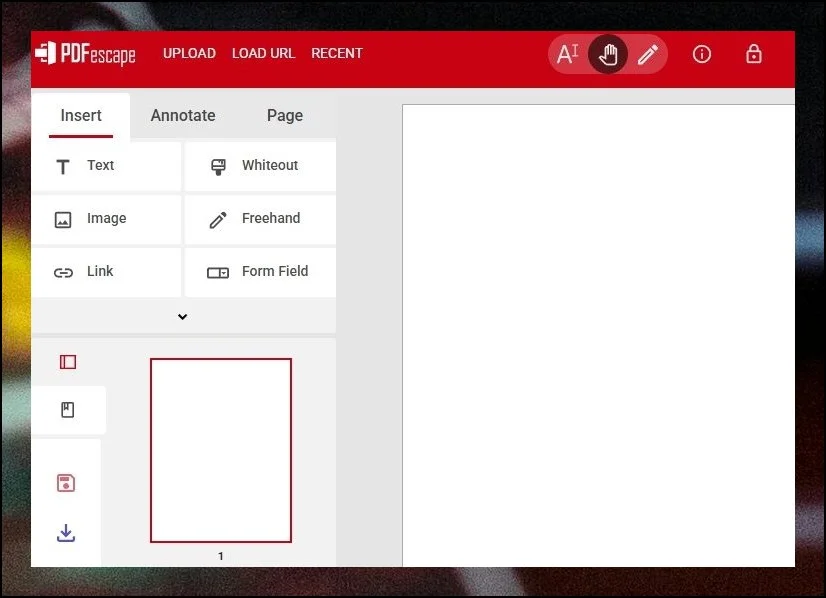Viewport: 826px width, 598px height.
Task: Select page 1 thumbnail
Action: pyautogui.click(x=221, y=450)
